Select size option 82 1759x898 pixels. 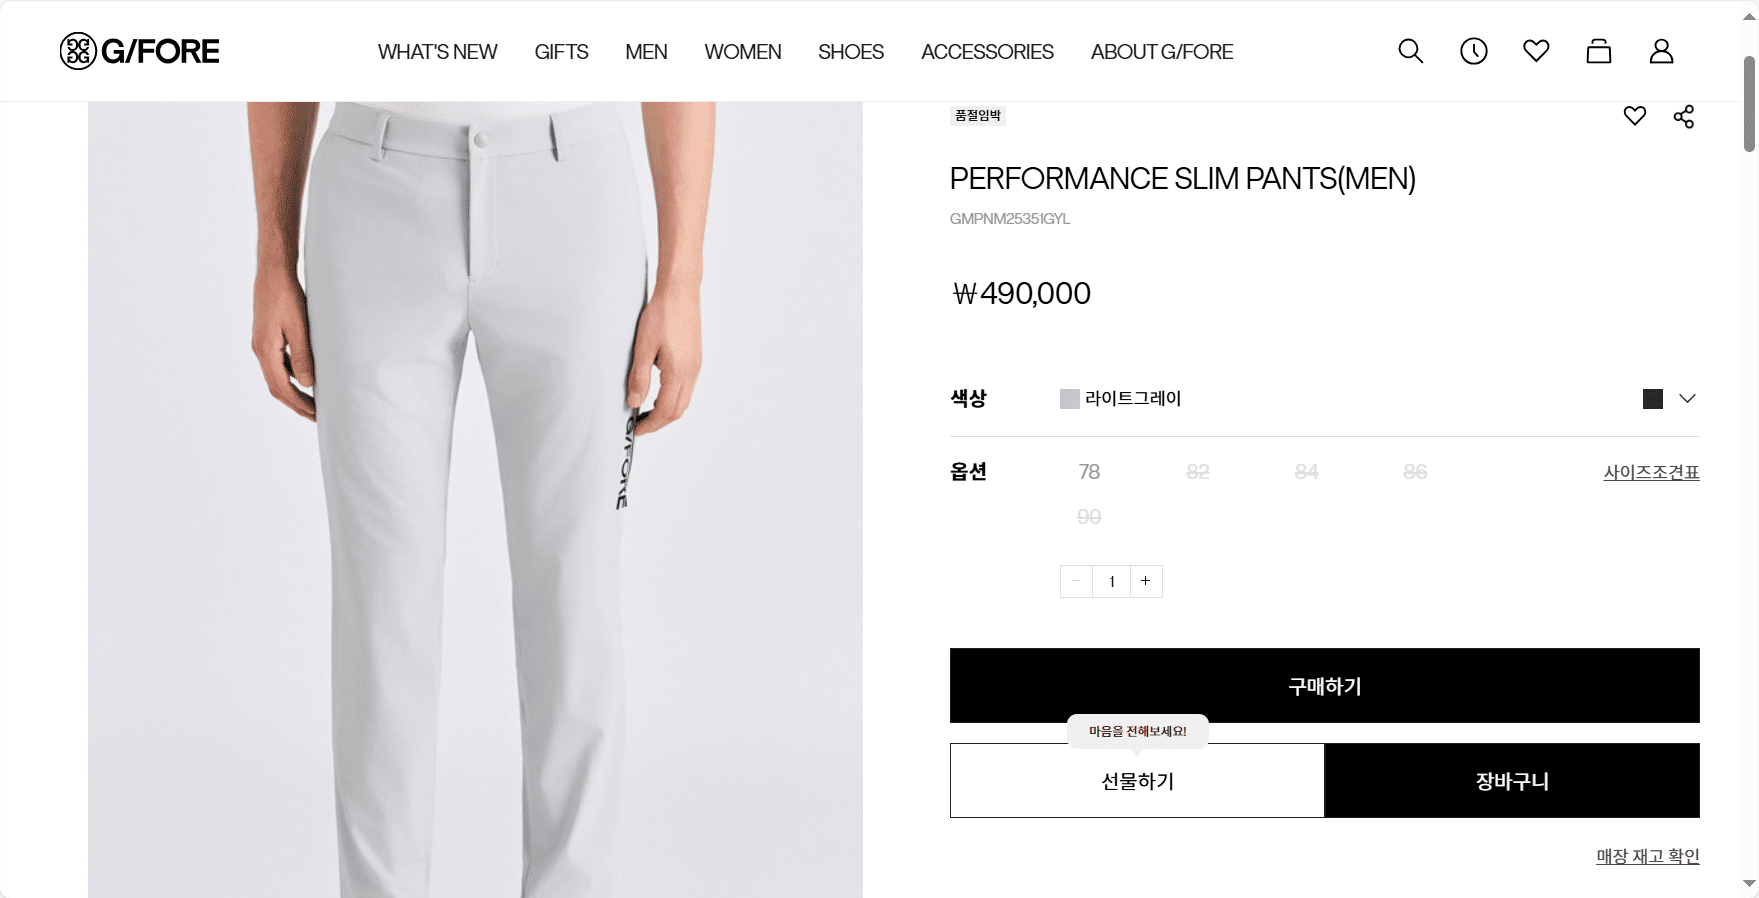[1197, 472]
